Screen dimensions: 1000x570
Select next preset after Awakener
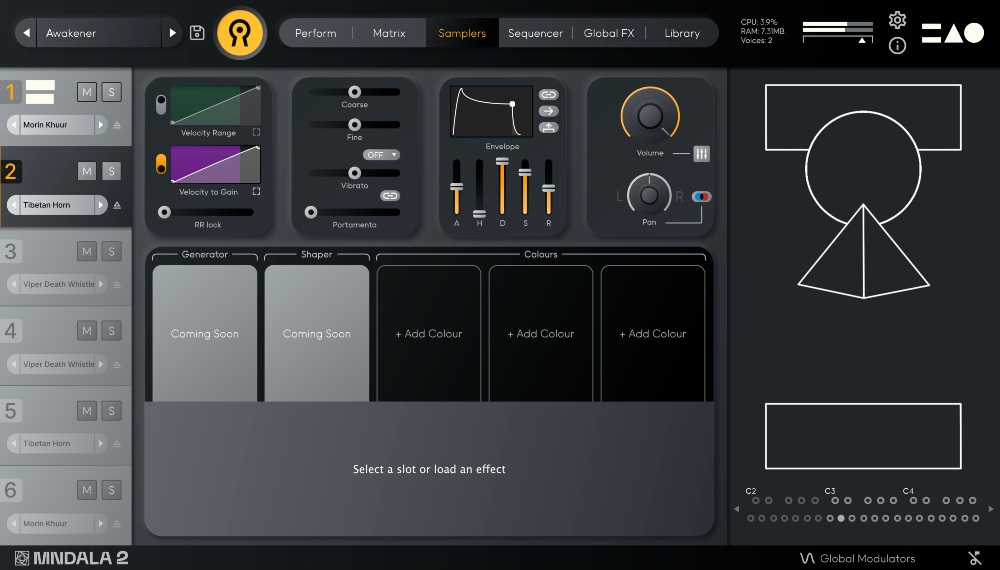(x=172, y=33)
